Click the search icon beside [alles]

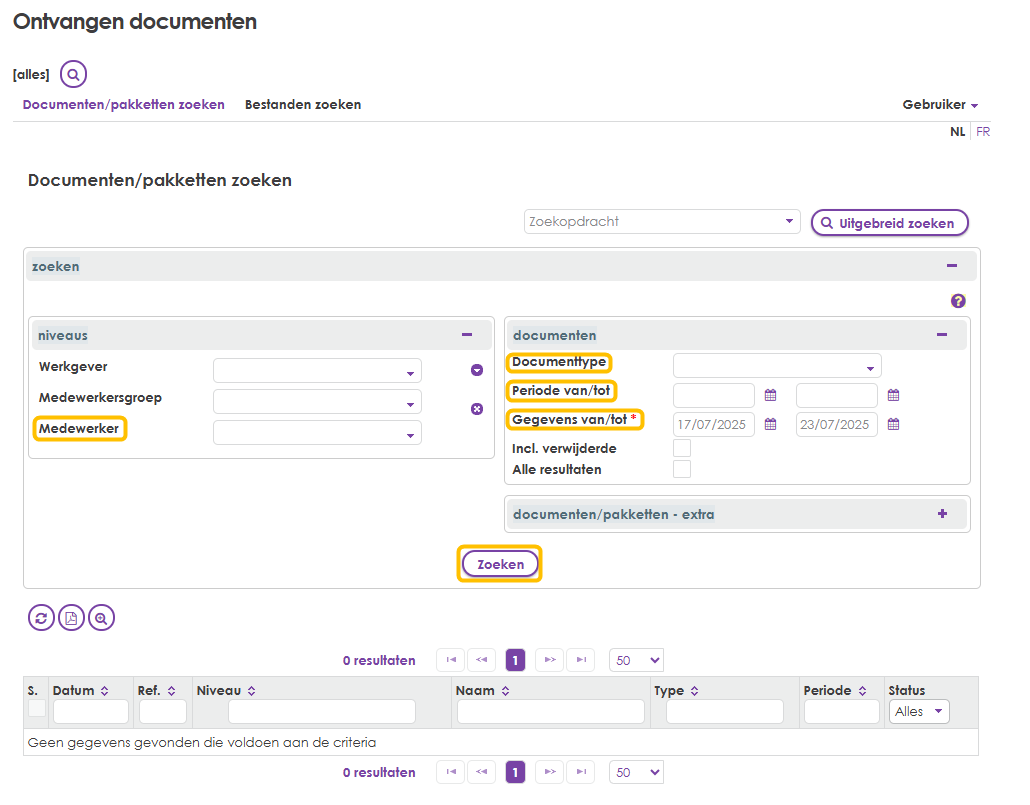[72, 73]
